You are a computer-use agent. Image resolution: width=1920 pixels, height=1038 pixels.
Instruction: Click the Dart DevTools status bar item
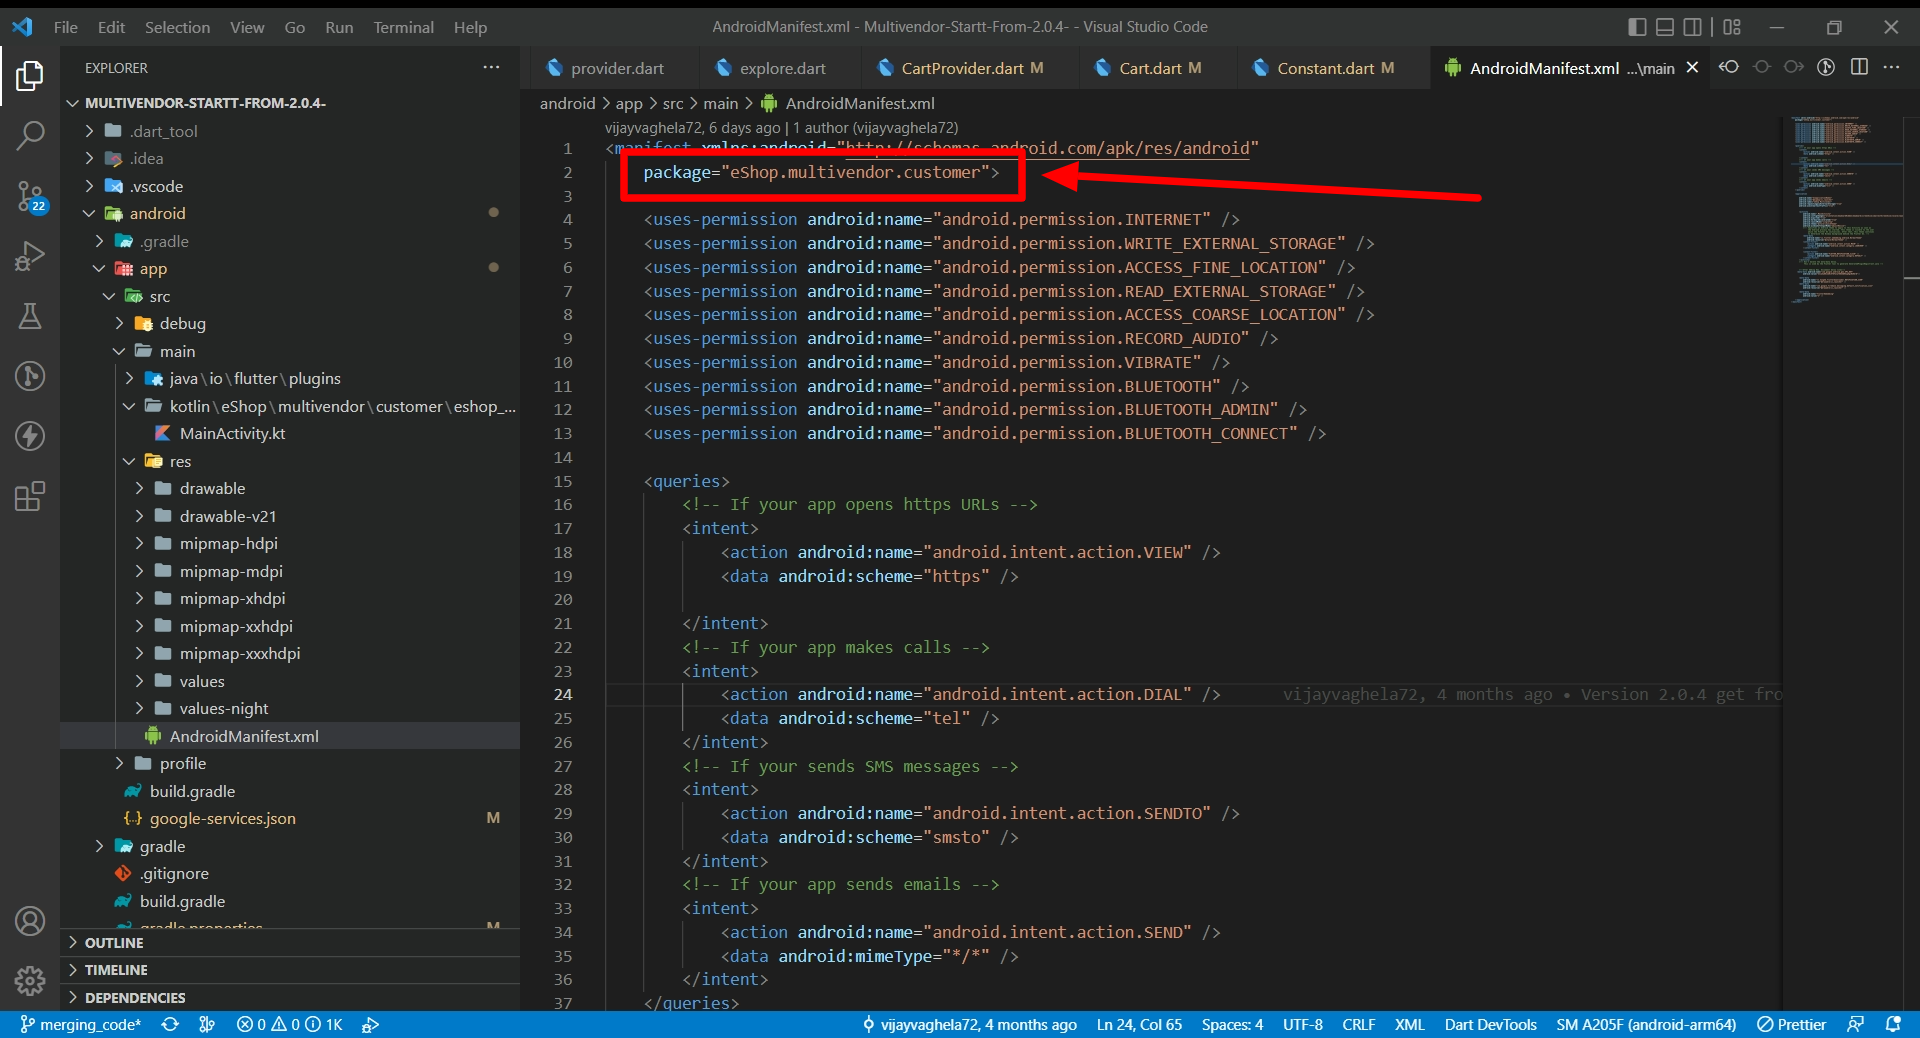[x=1490, y=1024]
